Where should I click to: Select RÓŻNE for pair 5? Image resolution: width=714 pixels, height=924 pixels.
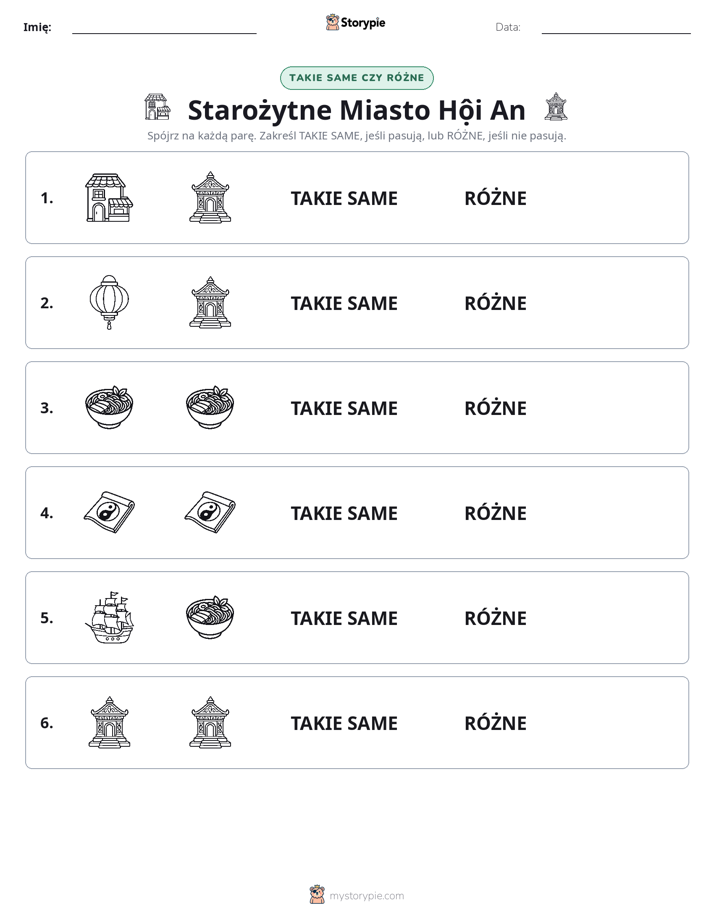click(495, 618)
